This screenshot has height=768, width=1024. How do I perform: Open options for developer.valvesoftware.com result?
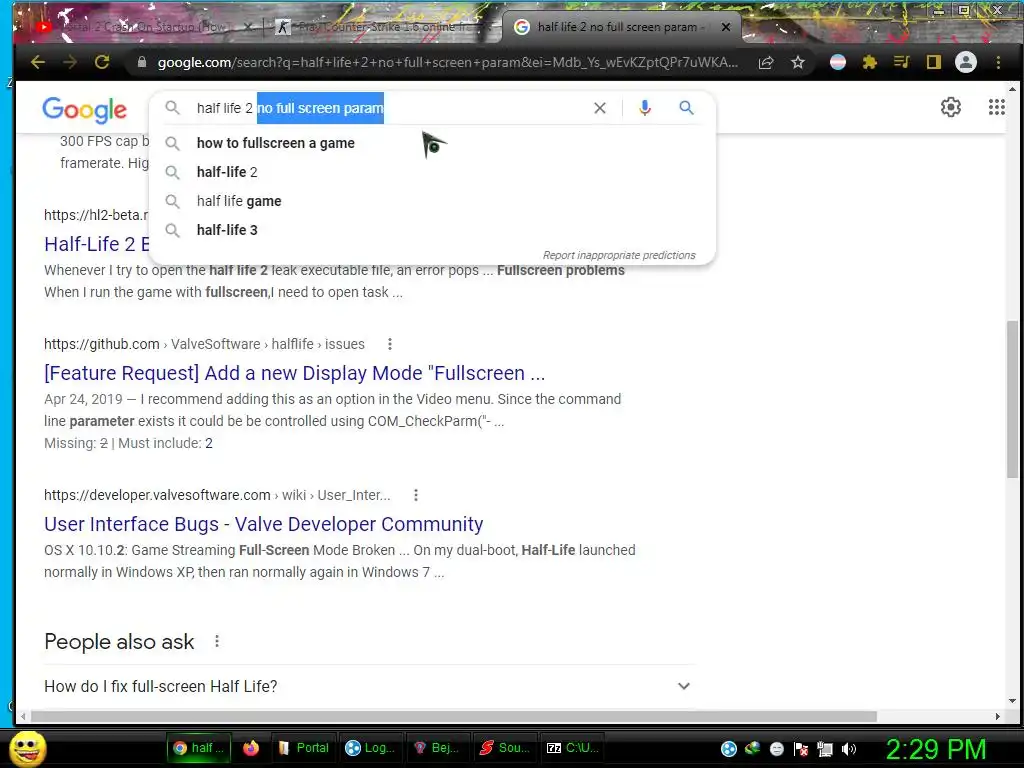click(416, 495)
